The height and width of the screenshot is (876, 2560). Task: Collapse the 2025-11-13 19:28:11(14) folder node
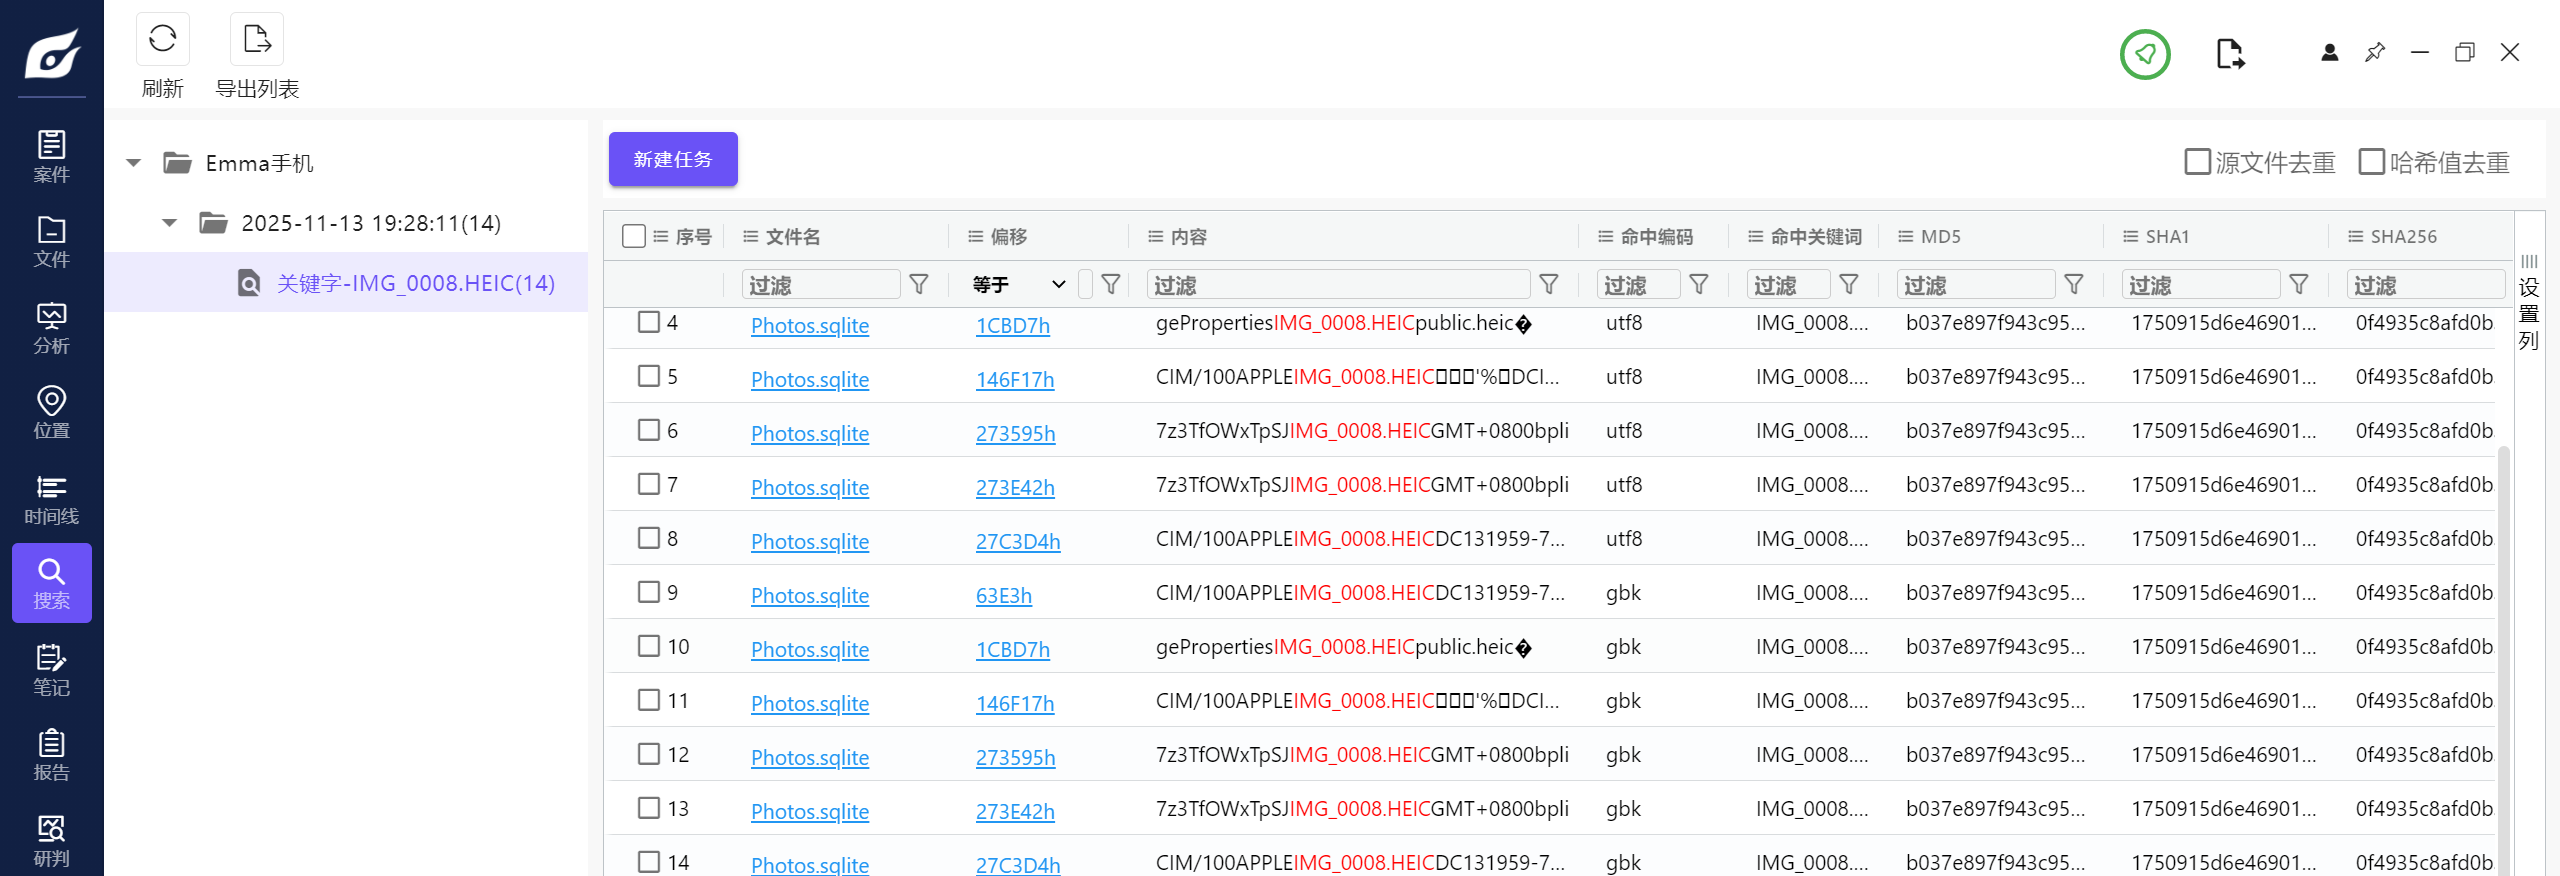pyautogui.click(x=170, y=223)
